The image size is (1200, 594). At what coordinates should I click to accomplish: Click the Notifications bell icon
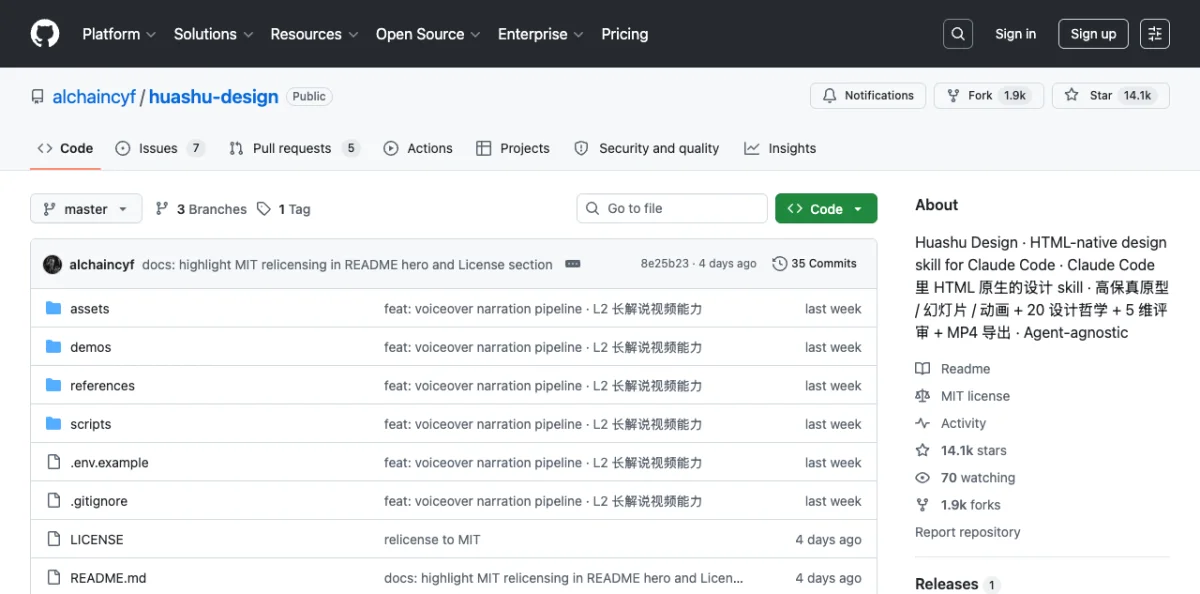click(x=829, y=96)
